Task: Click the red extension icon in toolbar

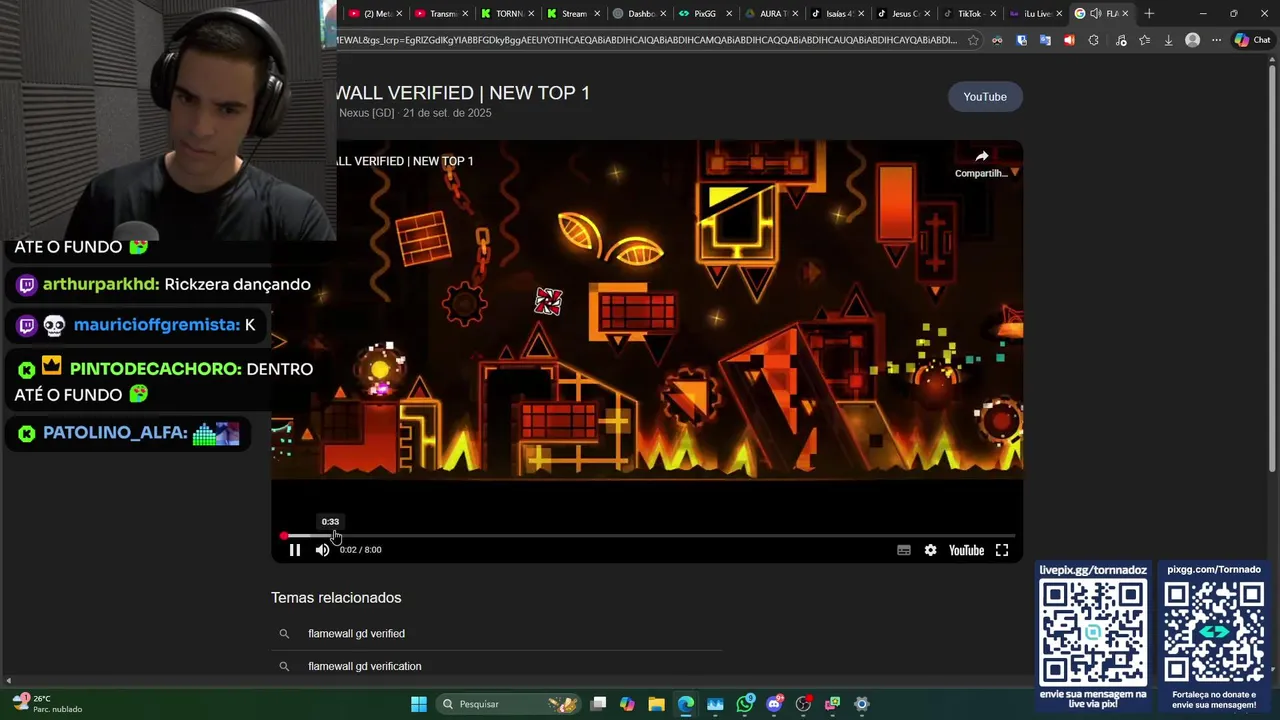Action: (1069, 40)
